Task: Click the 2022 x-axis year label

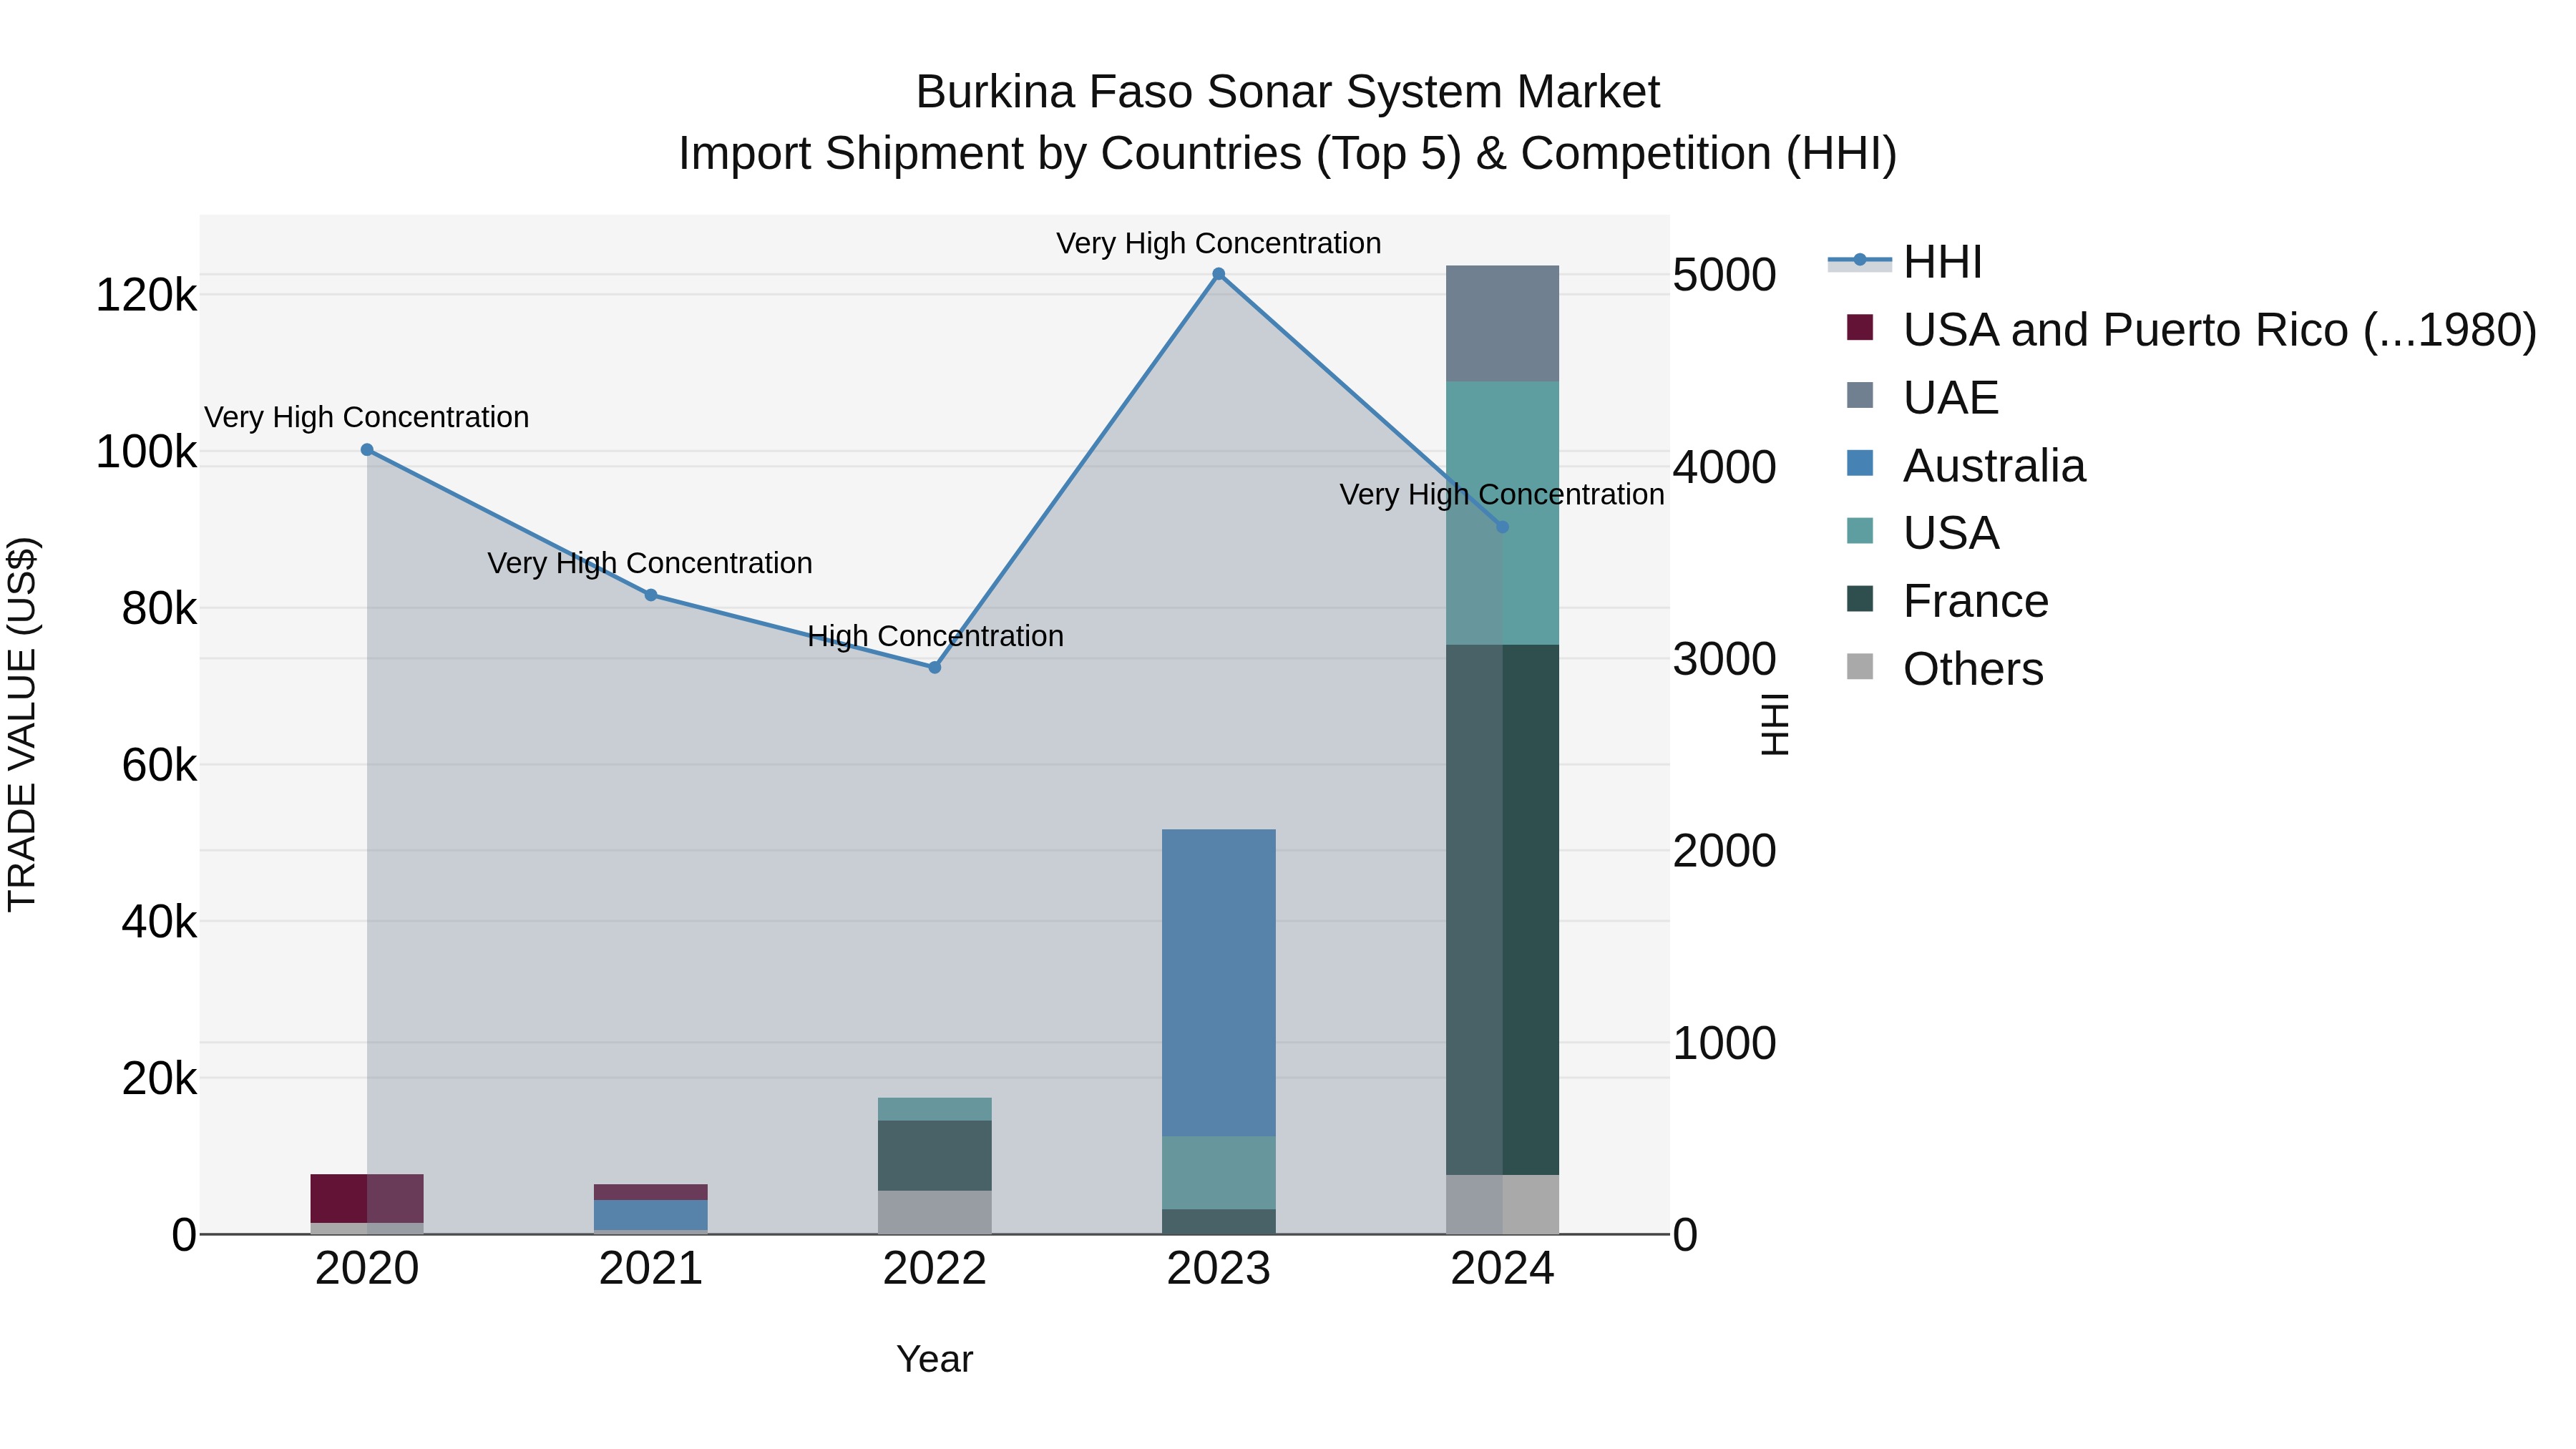Action: coord(935,1269)
